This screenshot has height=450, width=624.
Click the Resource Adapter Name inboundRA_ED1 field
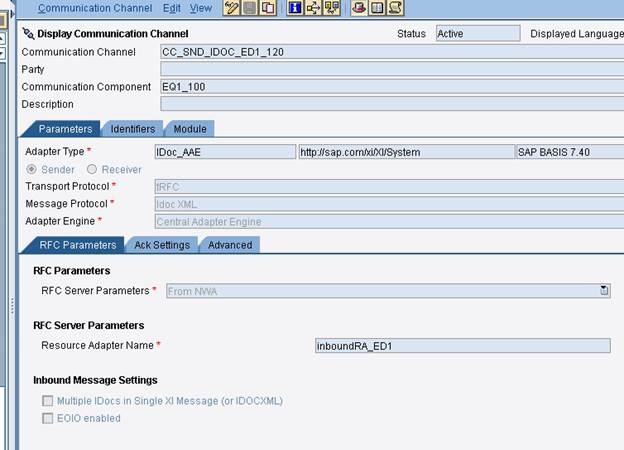[463, 345]
